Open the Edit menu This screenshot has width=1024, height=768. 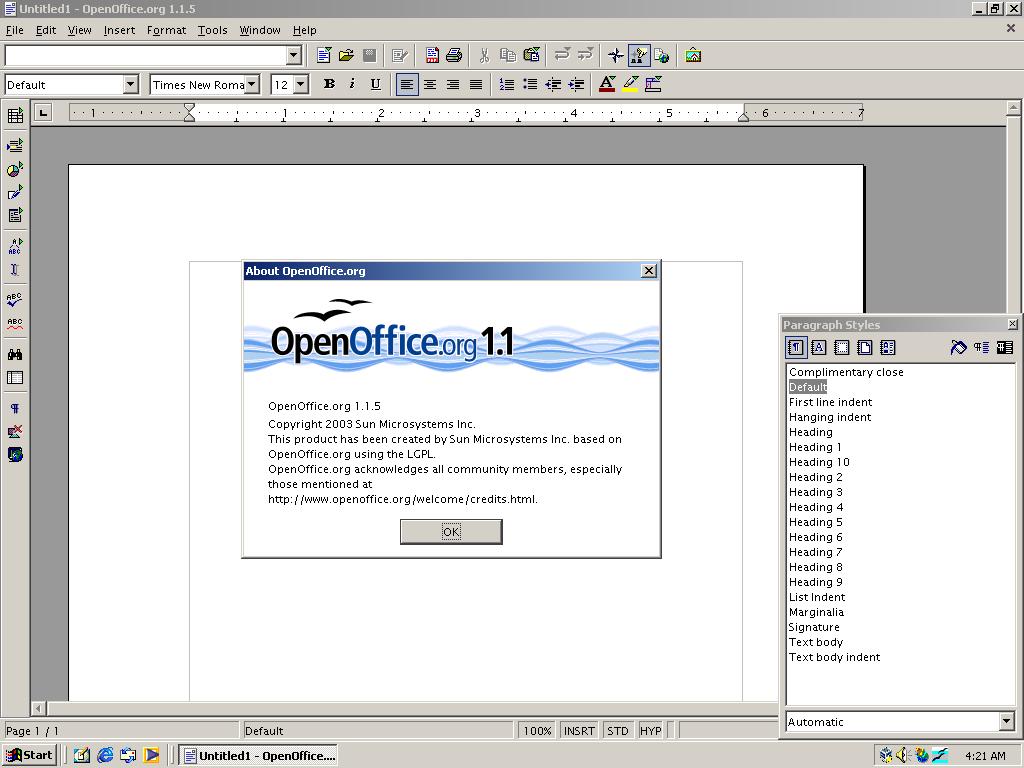[46, 30]
